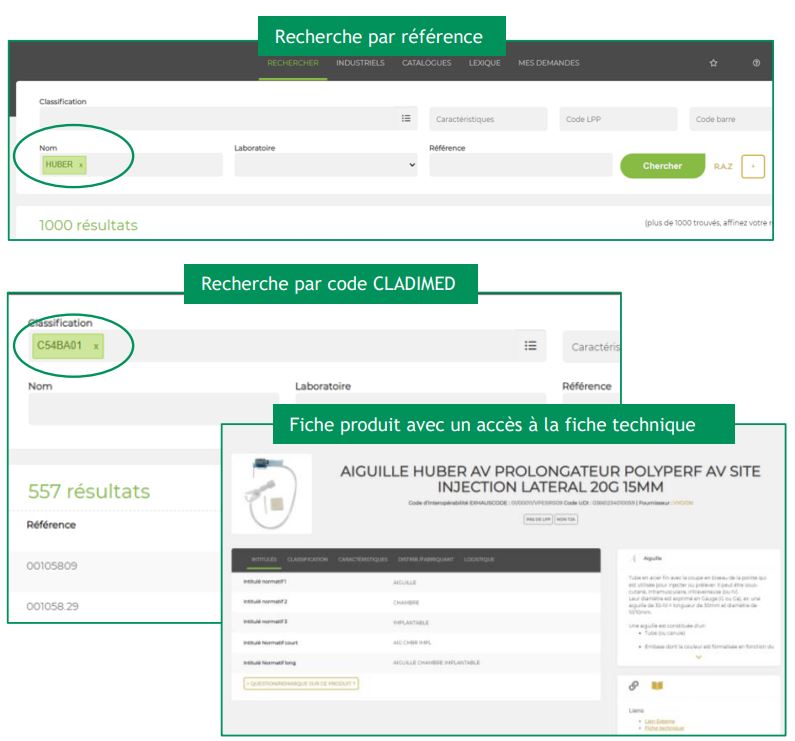The width and height of the screenshot is (795, 741).
Task: Open the INDUSTRIELS tab
Action: [x=360, y=63]
